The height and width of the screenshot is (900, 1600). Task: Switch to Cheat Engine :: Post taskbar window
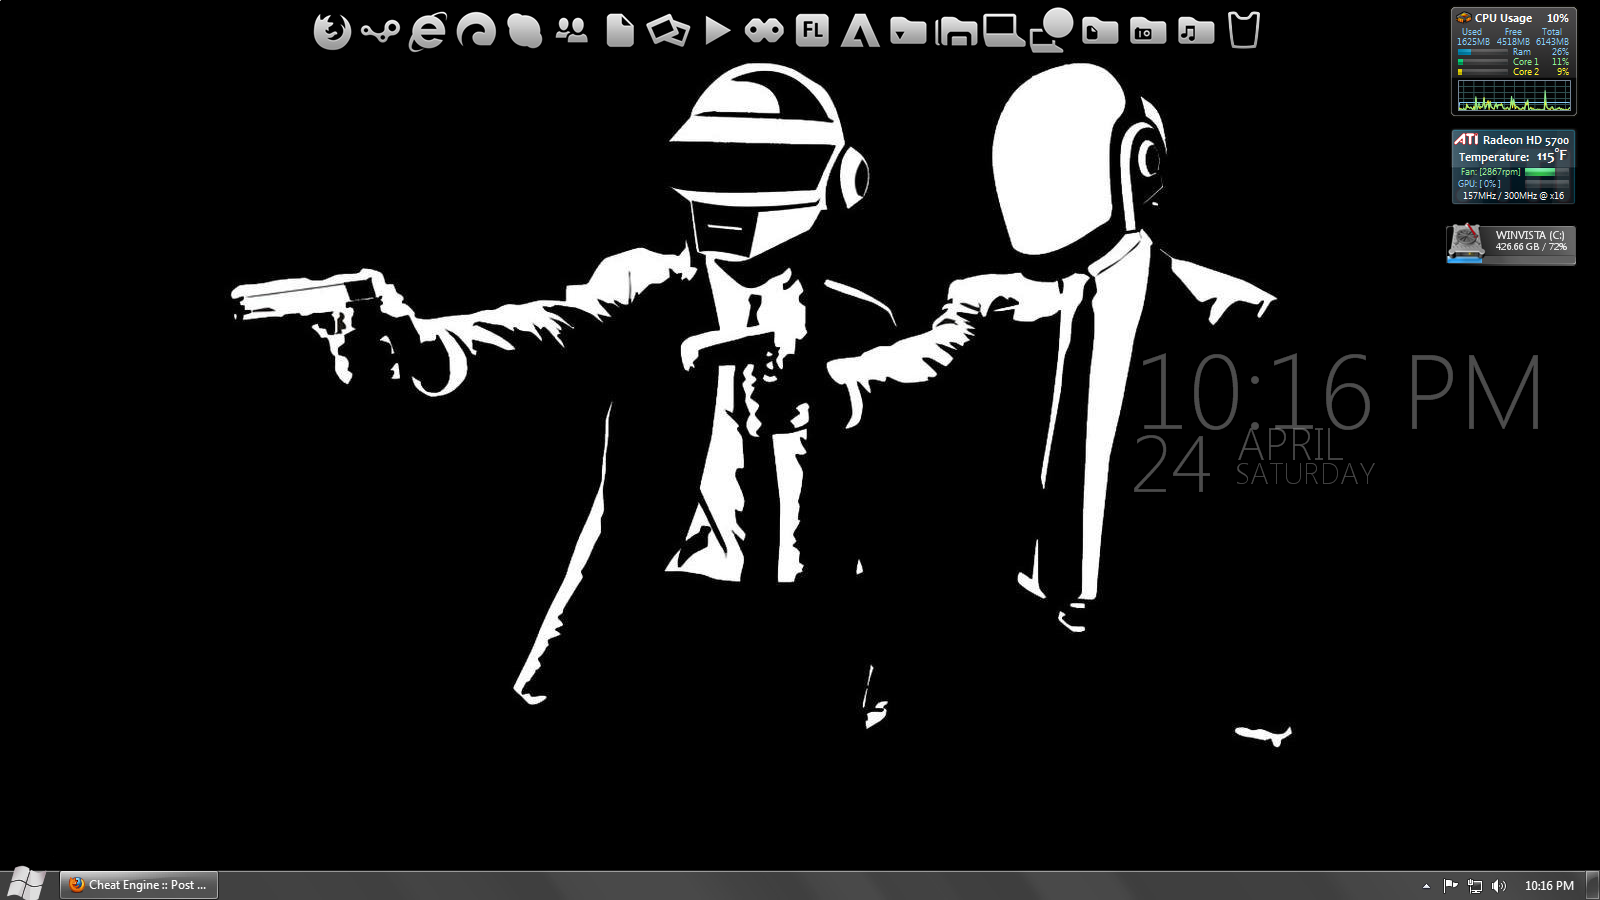[x=139, y=885]
